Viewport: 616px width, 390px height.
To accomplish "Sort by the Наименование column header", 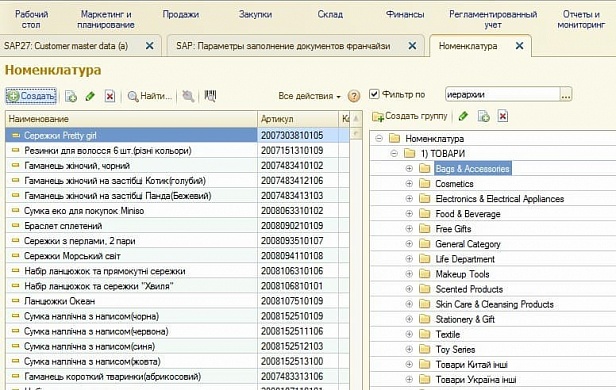I will (x=132, y=119).
